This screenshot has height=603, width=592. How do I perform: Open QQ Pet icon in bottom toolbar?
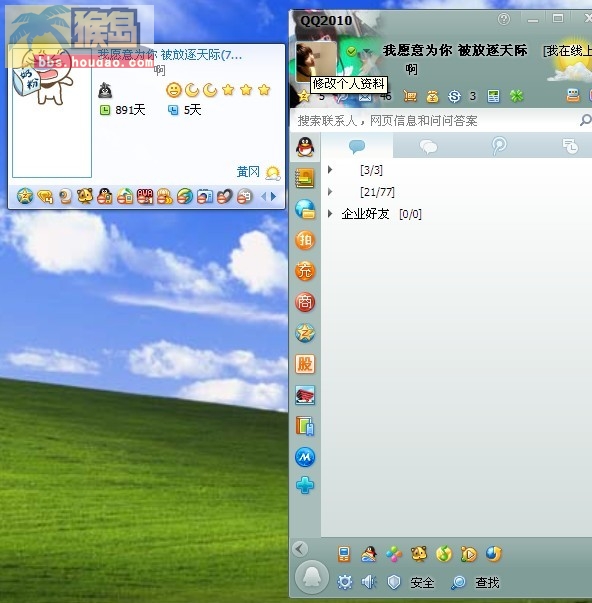[419, 554]
